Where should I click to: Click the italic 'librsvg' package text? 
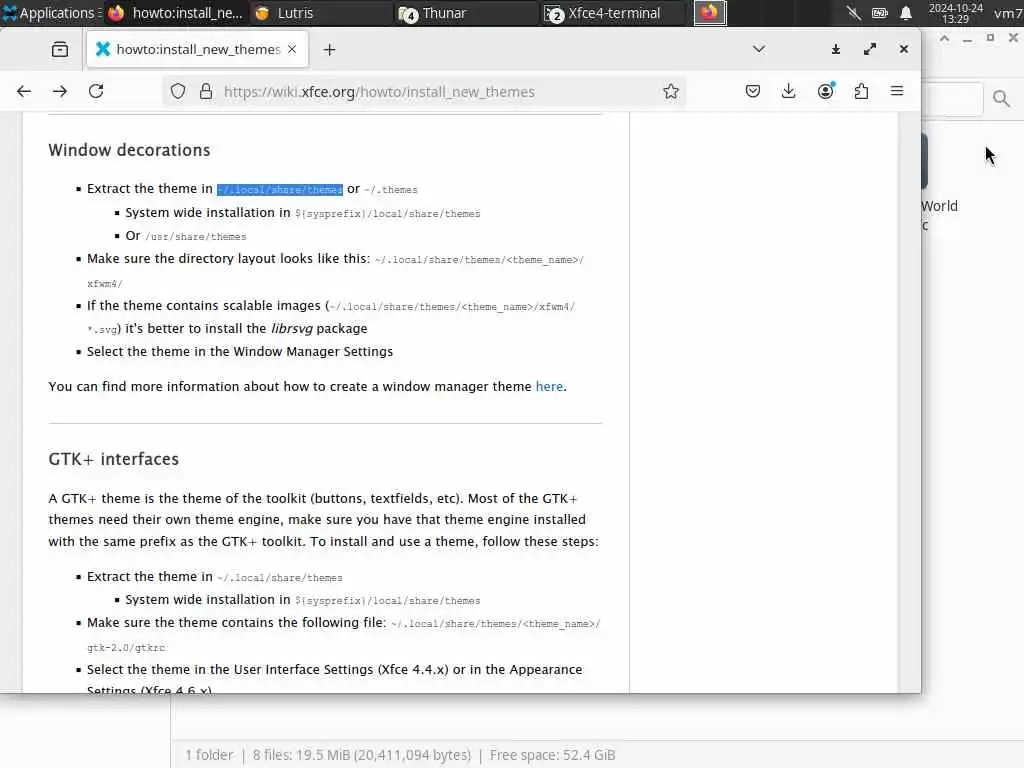pyautogui.click(x=292, y=328)
